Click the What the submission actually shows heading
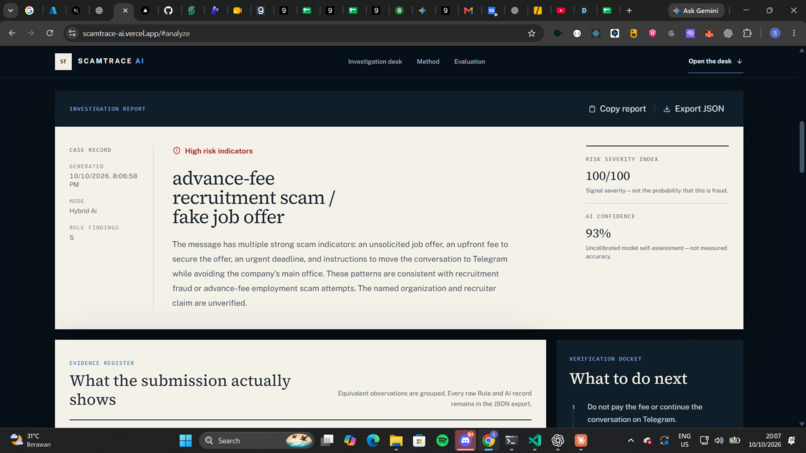The width and height of the screenshot is (806, 453). tap(180, 390)
